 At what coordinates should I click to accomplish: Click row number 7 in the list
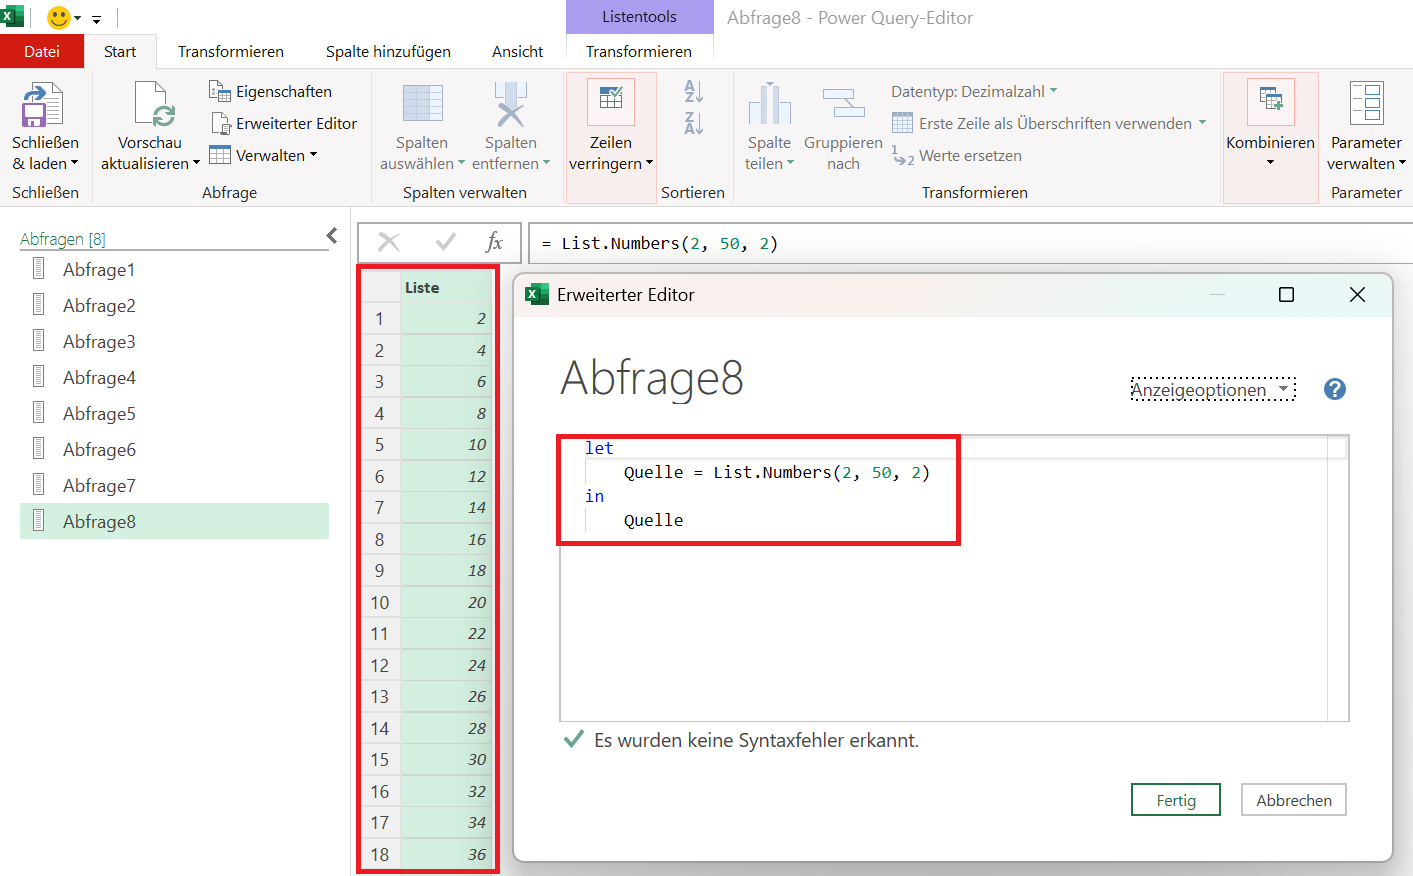(380, 507)
